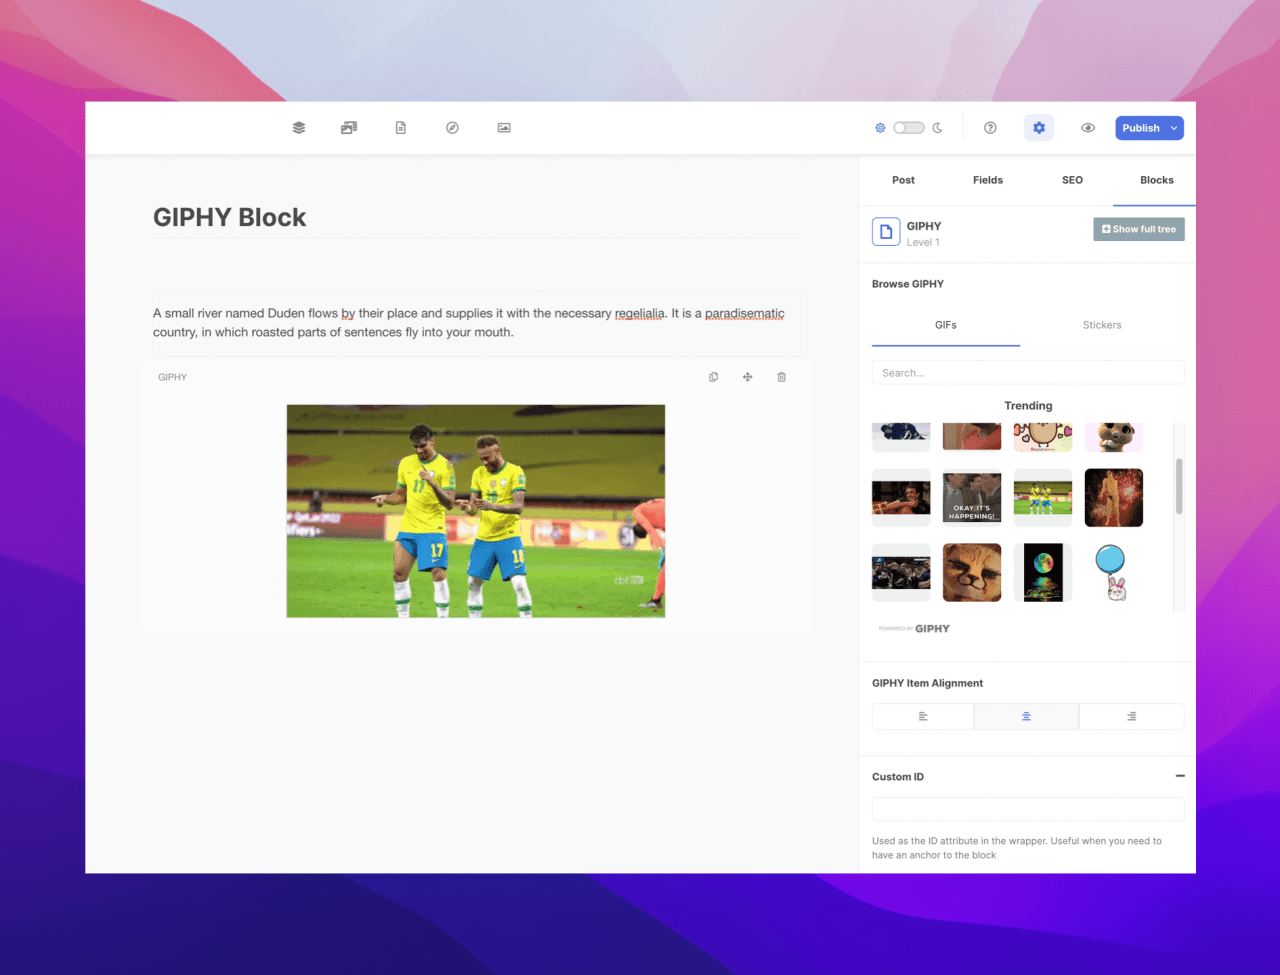Open the media gallery icon in toolbar
The width and height of the screenshot is (1280, 975).
tap(349, 128)
